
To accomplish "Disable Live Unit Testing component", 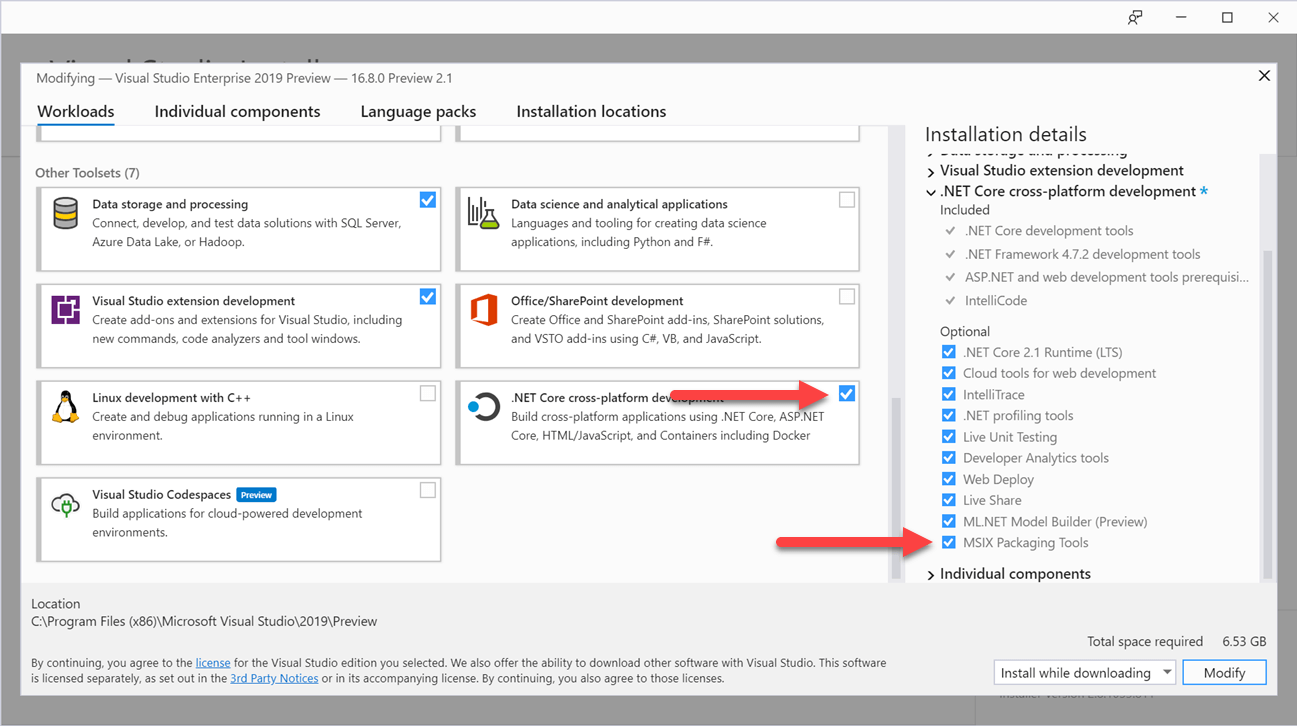I will coord(948,436).
